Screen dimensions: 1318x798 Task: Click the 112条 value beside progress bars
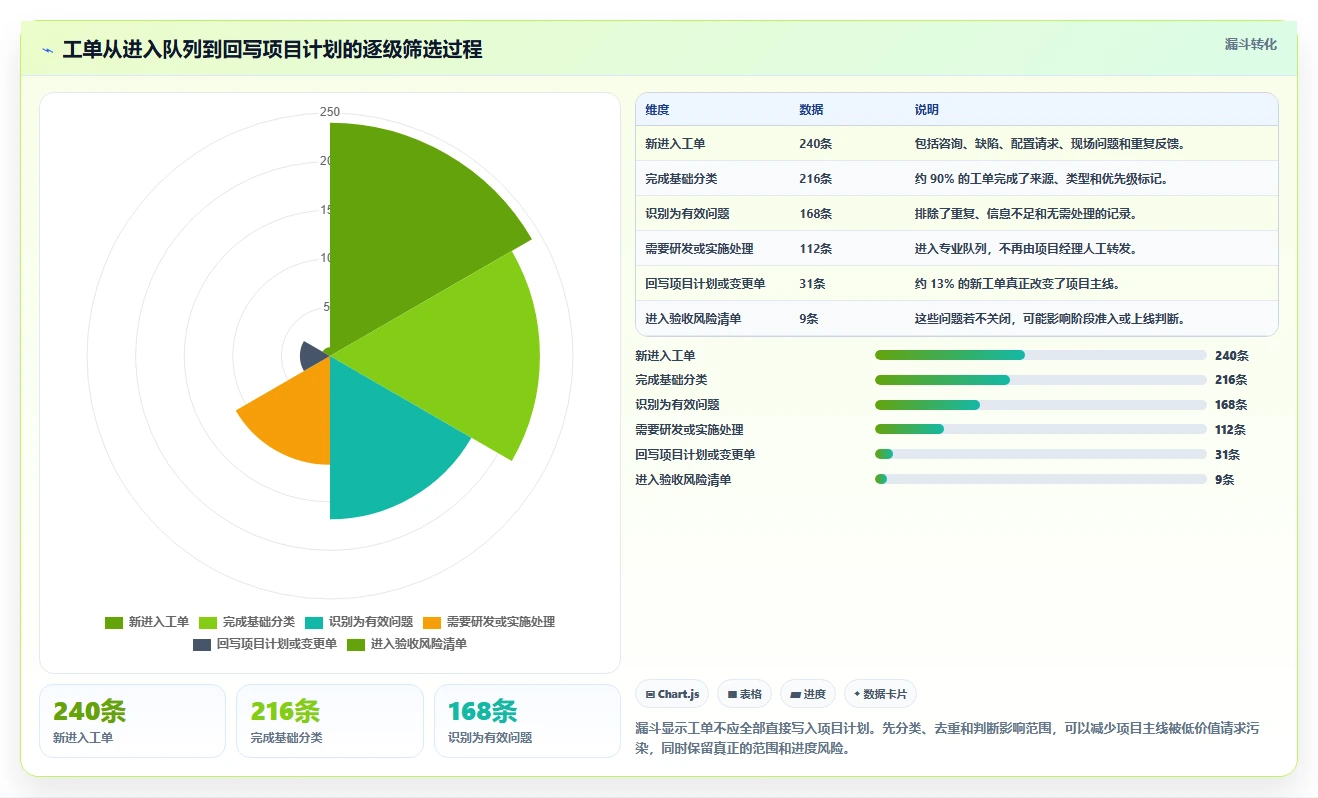[1230, 430]
